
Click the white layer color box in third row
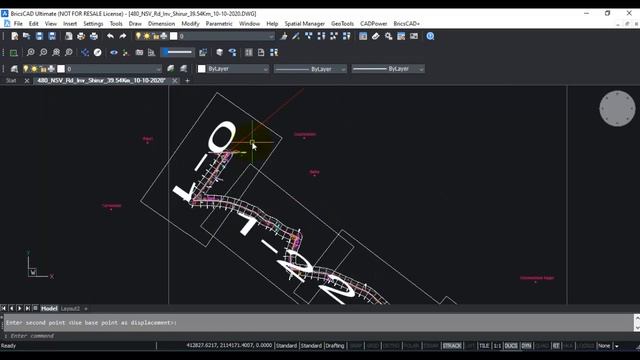pyautogui.click(x=61, y=69)
